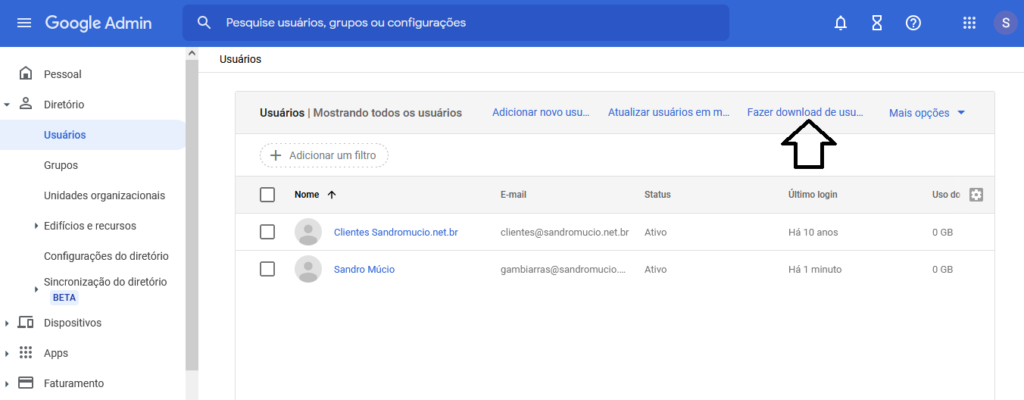
Task: Click Adicionar novo usuário link
Action: (x=541, y=113)
